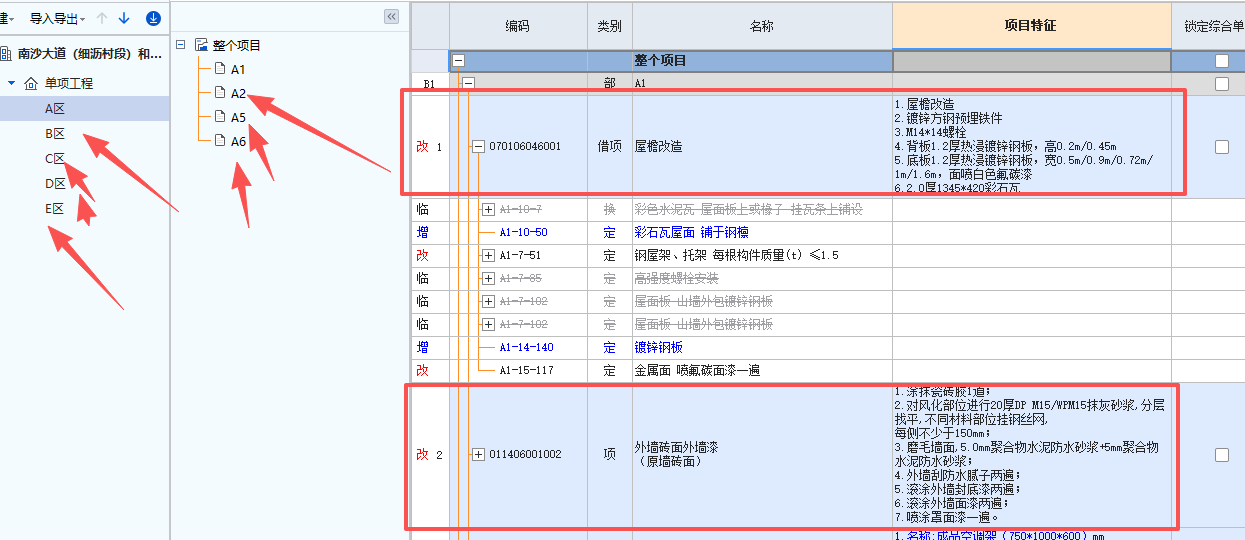Screen dimensions: 1245x540
Task: Click the 名称 column header
Action: coord(762,26)
